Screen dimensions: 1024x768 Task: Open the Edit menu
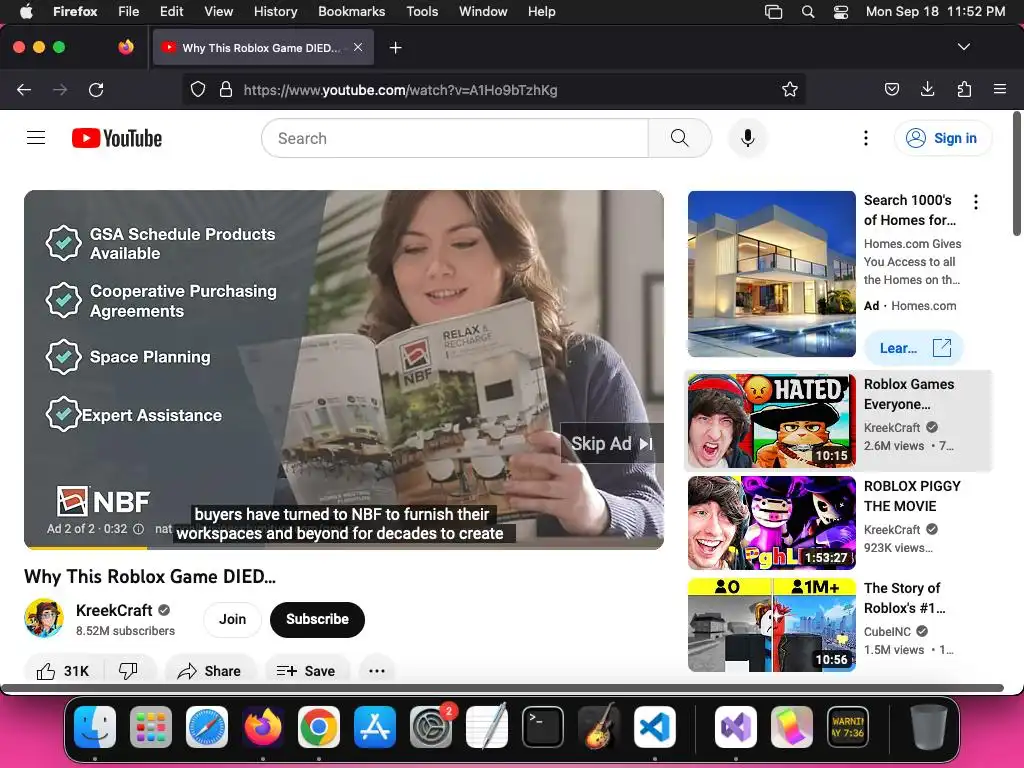171,12
